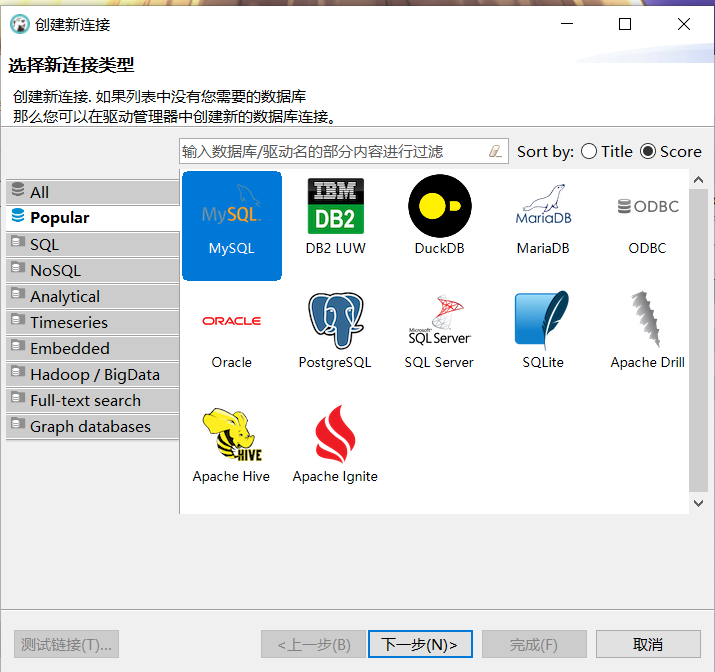Screen dimensions: 715x672
Task: Open the Analytical category
Action: coord(93,296)
